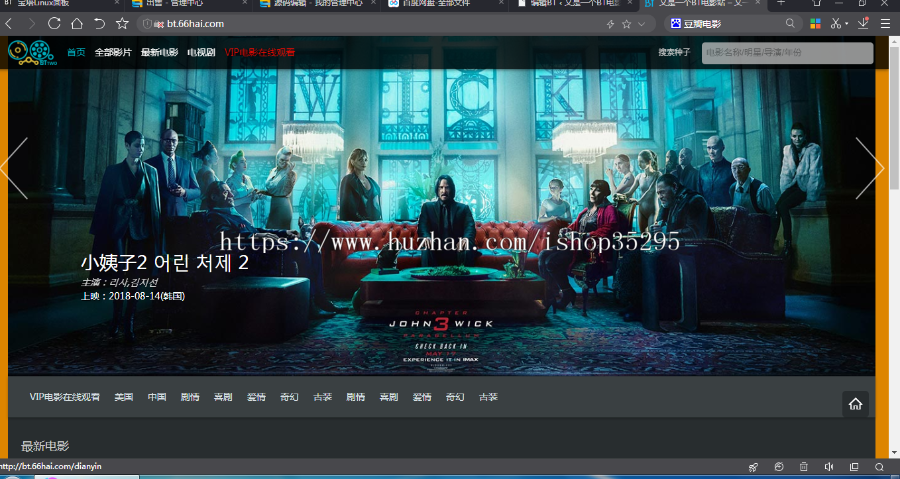Click circular icon next to rocket in status bar
Image resolution: width=900 pixels, height=479 pixels.
(779, 467)
